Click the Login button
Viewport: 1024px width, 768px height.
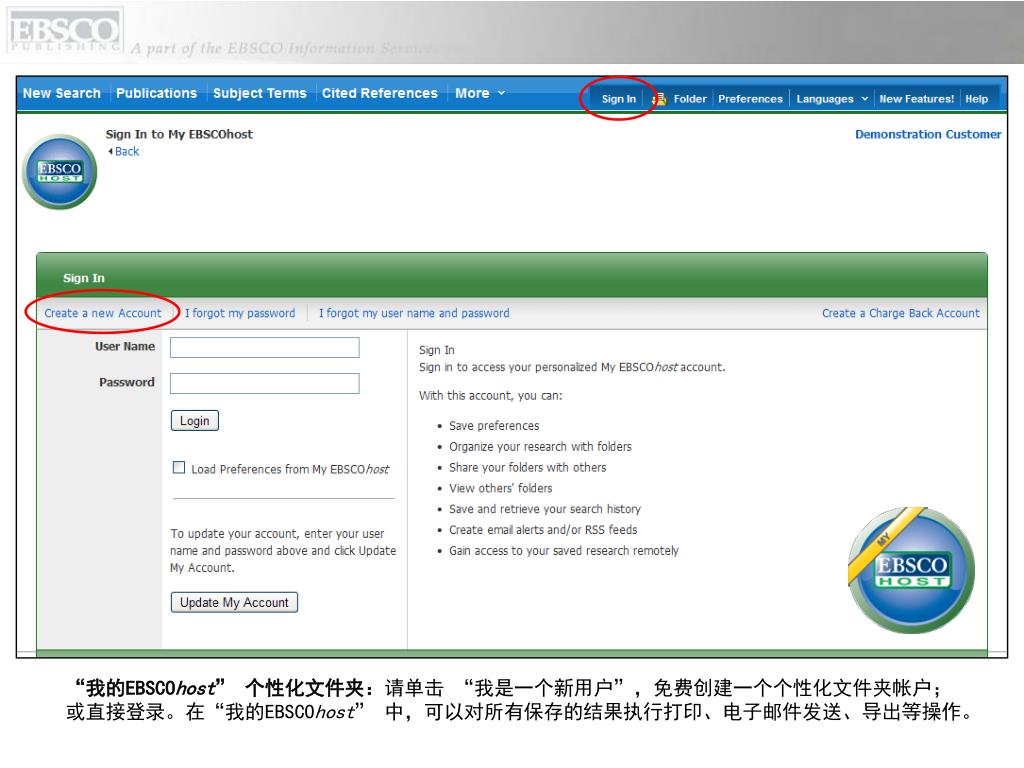pyautogui.click(x=195, y=421)
